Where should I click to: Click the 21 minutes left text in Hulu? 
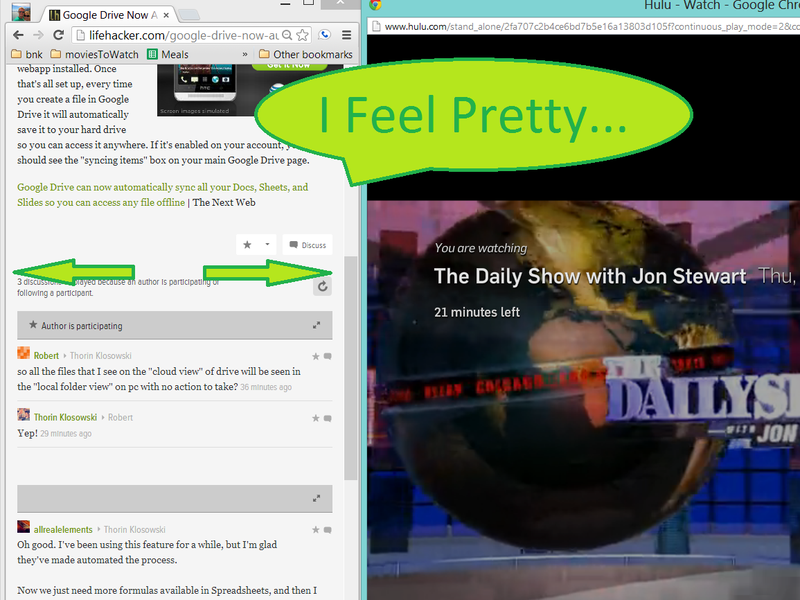(x=477, y=312)
